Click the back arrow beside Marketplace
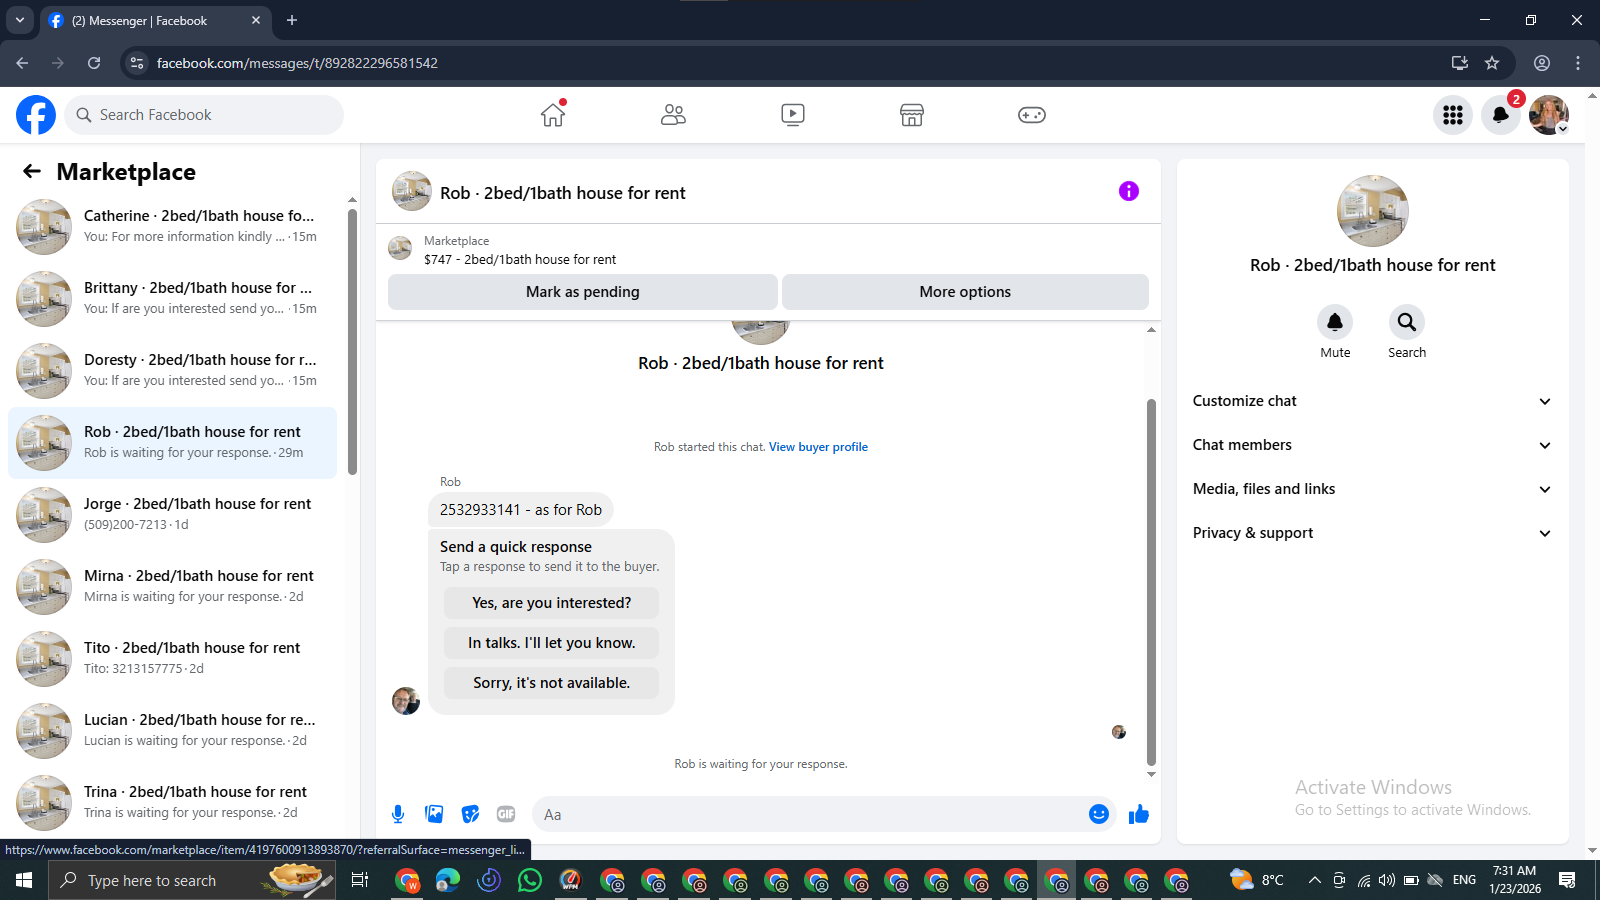1600x900 pixels. 32,171
